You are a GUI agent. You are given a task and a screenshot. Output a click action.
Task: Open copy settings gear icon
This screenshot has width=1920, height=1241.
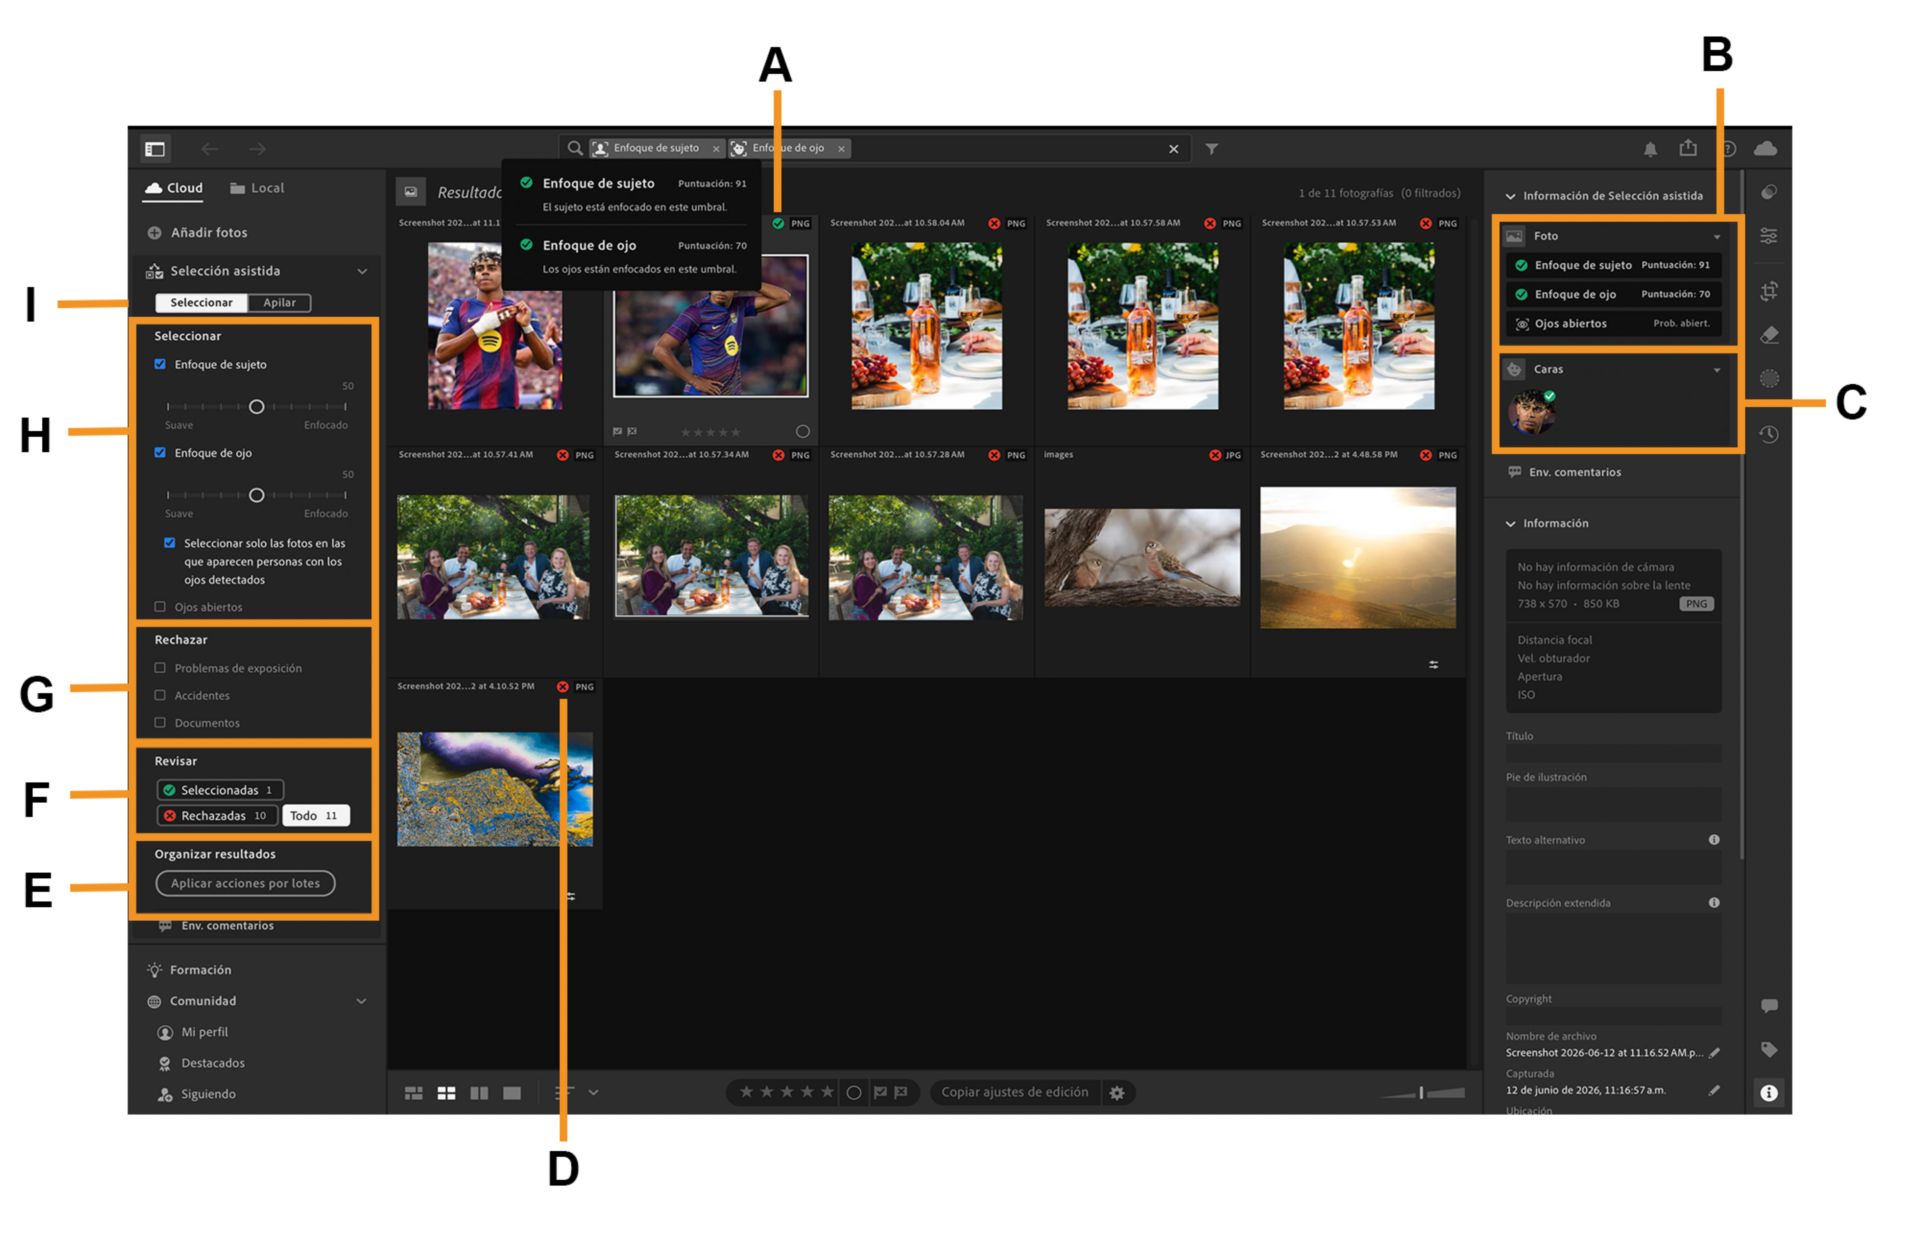(1117, 1093)
